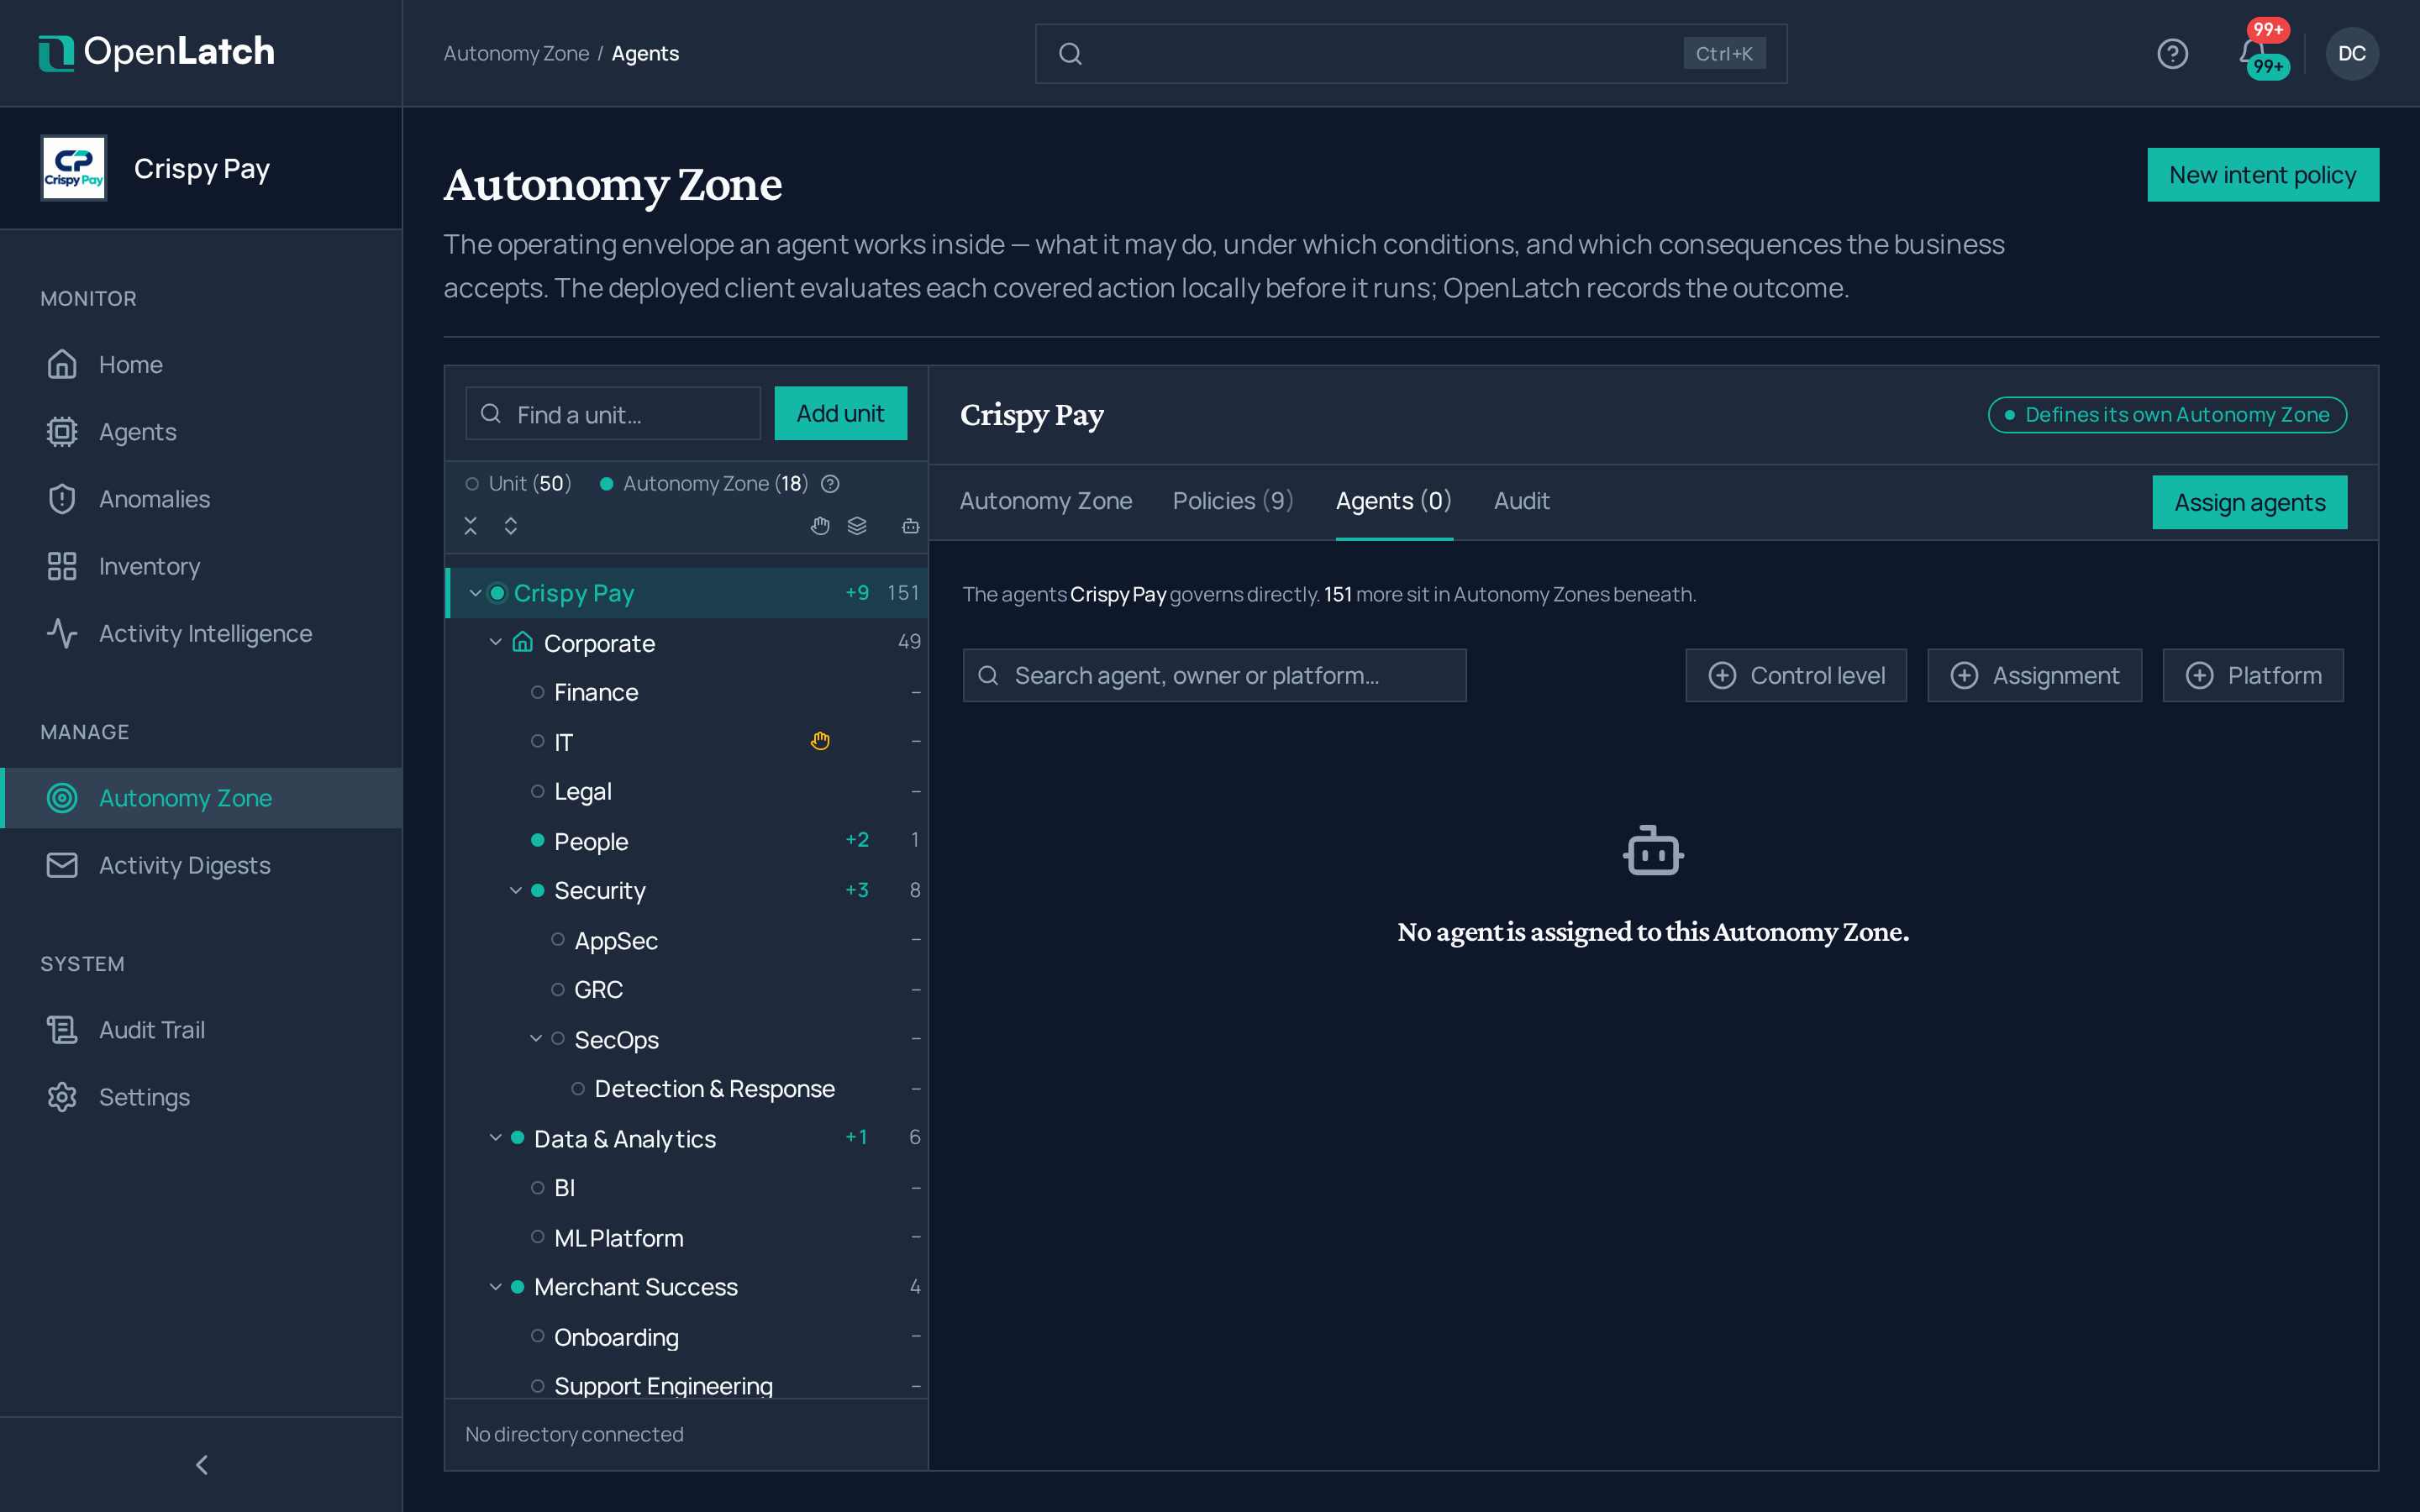Screen dimensions: 2420x1512
Task: Open the notifications bell
Action: pos(2253,52)
